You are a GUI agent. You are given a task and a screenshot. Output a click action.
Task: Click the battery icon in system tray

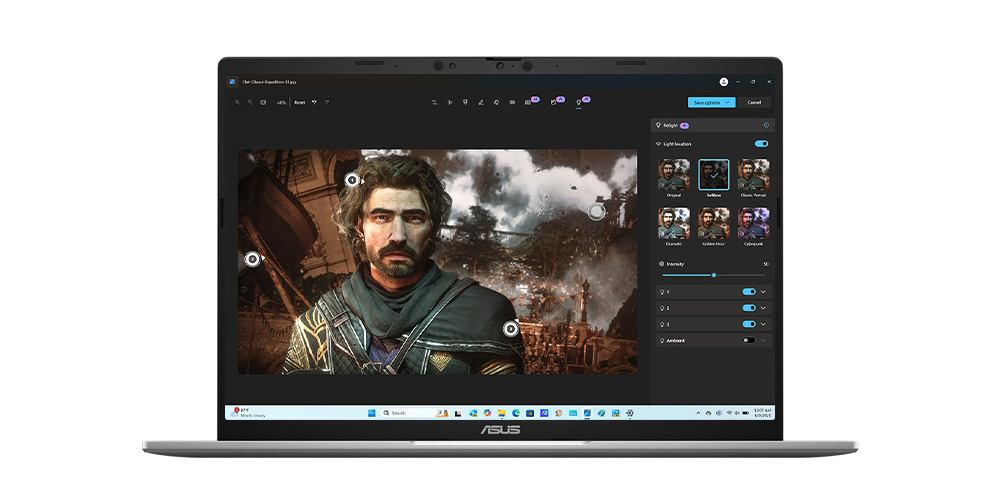point(746,413)
